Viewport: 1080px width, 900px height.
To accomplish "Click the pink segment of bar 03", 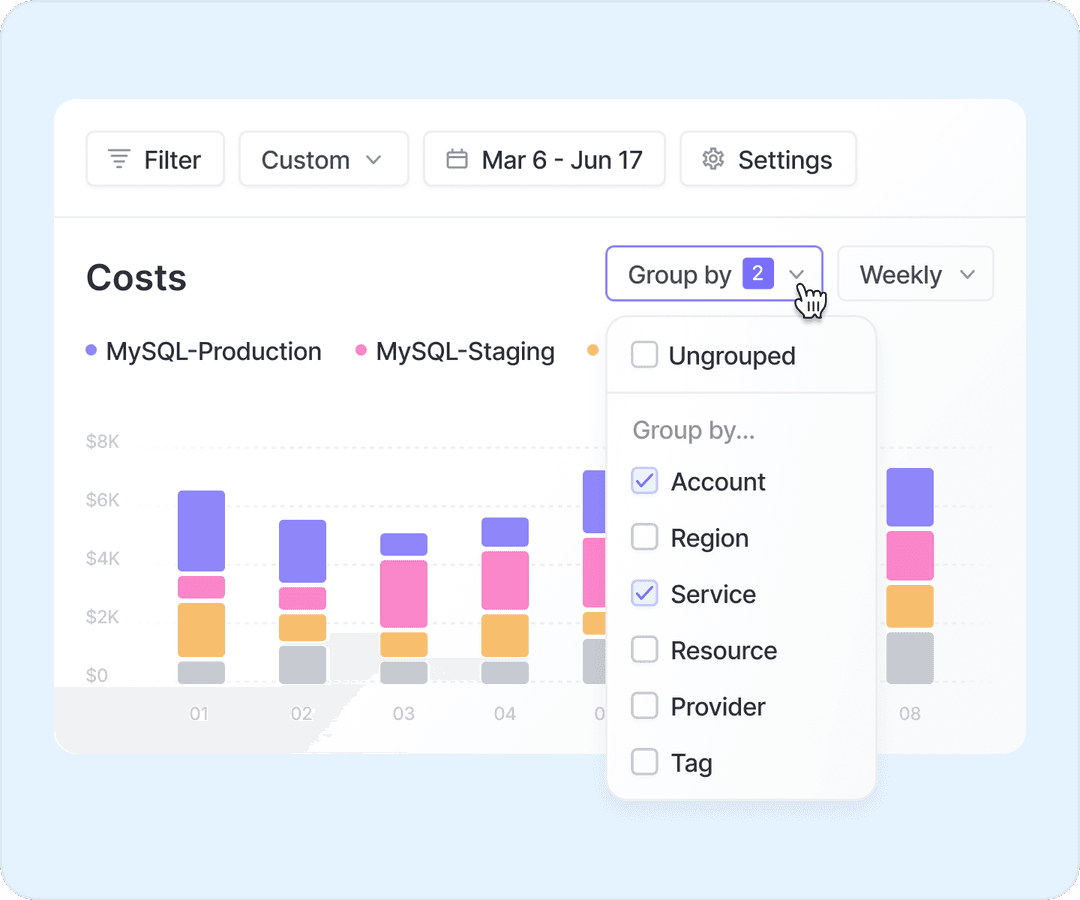I will 403,593.
